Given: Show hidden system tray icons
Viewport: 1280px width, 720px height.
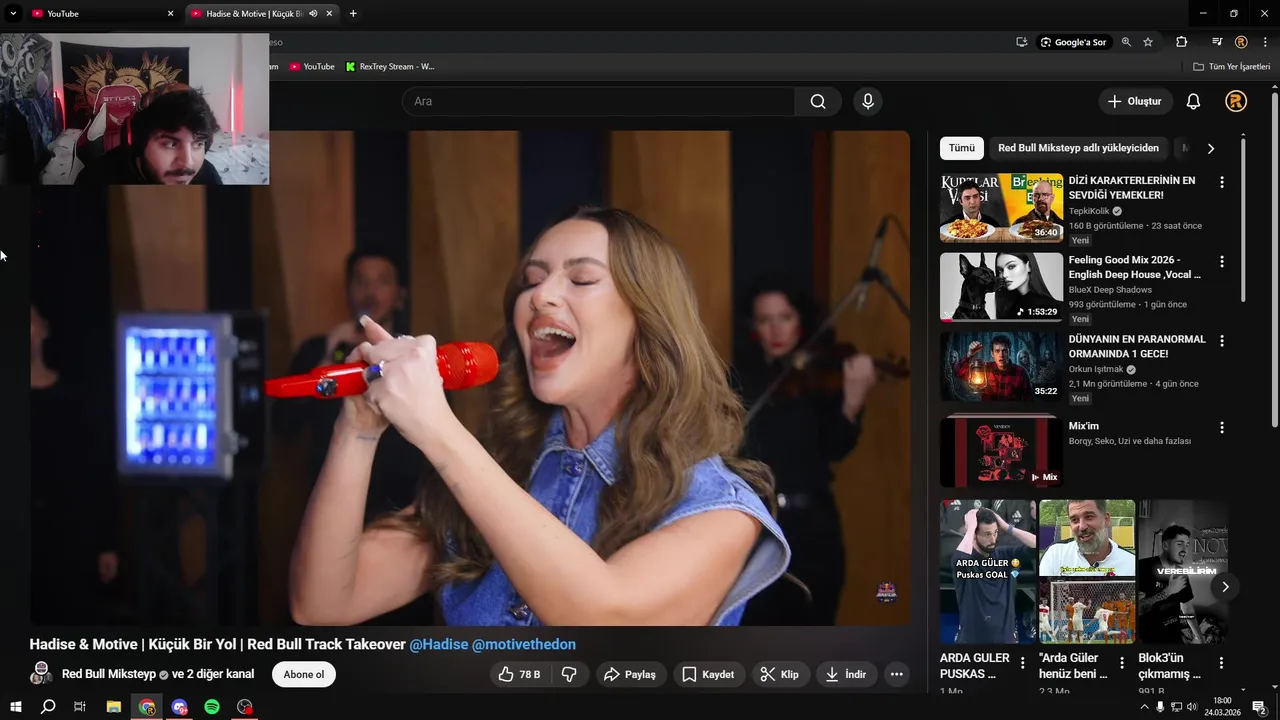Looking at the screenshot, I should [1144, 707].
